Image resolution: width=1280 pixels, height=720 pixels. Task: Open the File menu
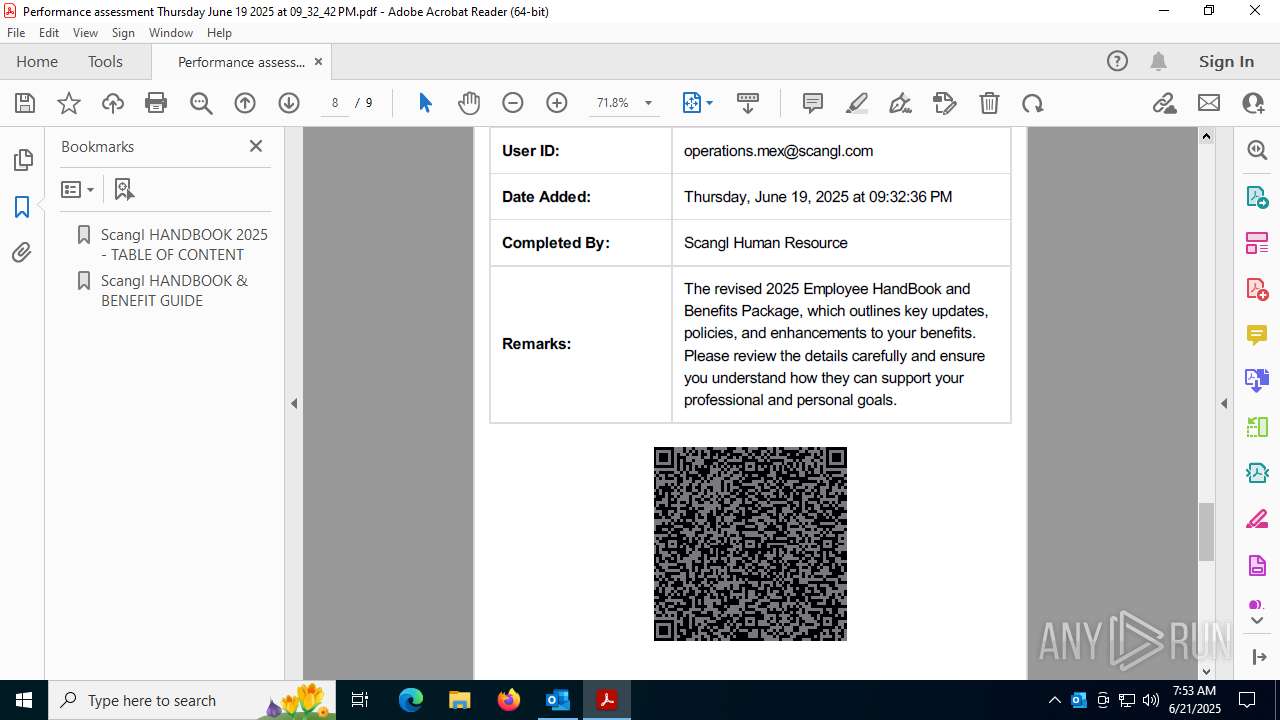[16, 33]
